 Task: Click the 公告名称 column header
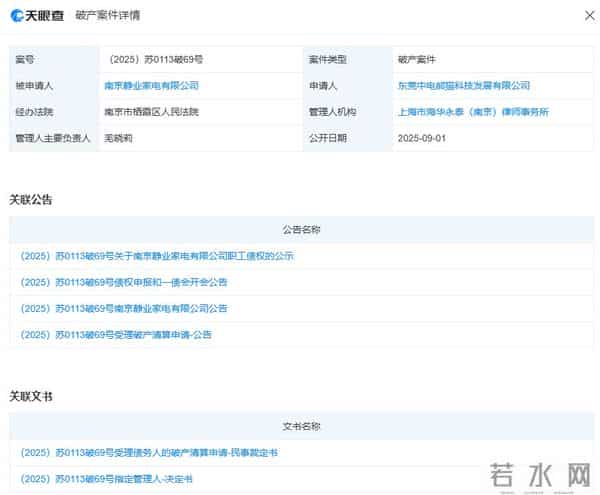coord(301,229)
